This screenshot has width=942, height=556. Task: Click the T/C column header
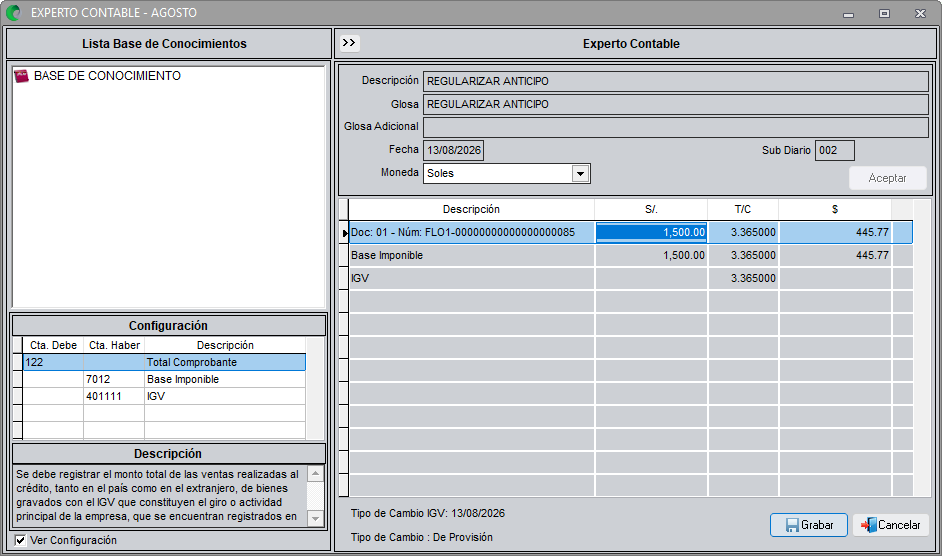coord(743,209)
